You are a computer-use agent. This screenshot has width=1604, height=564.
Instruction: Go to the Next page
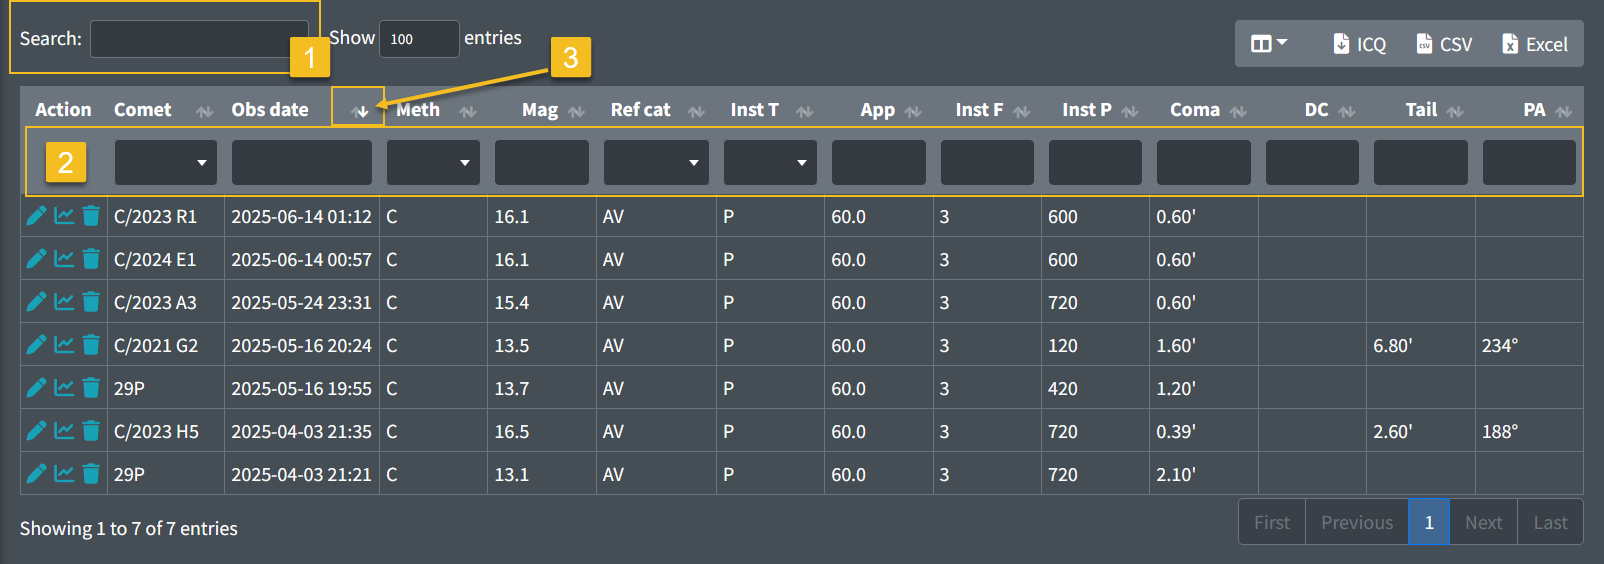[x=1483, y=522]
